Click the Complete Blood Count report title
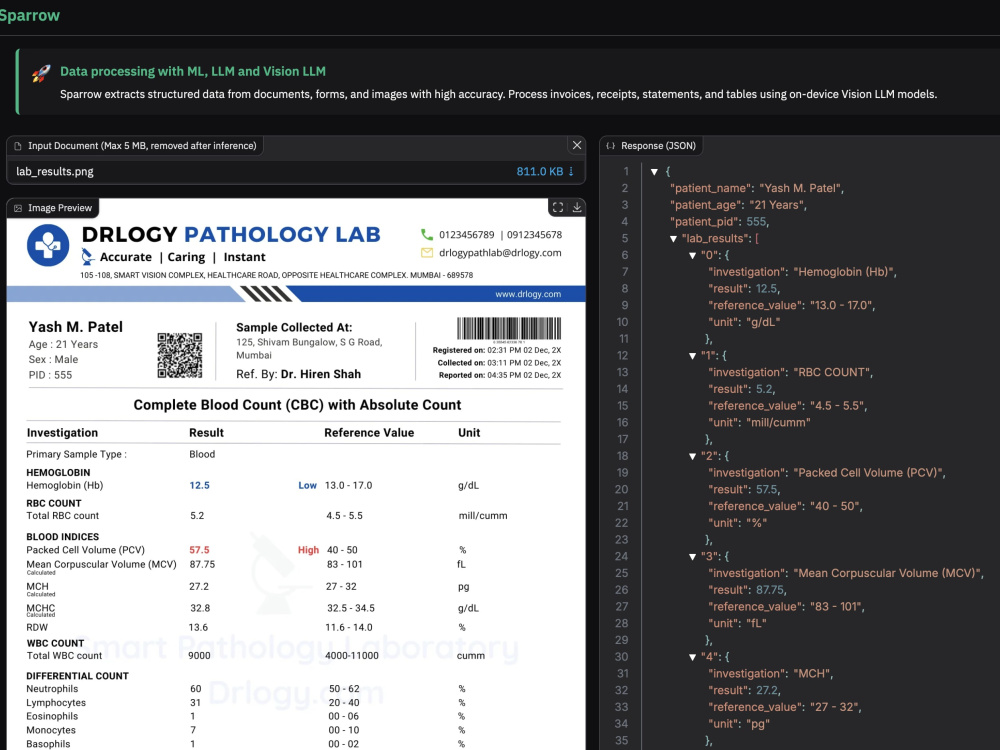The width and height of the screenshot is (1000, 750). coord(297,405)
